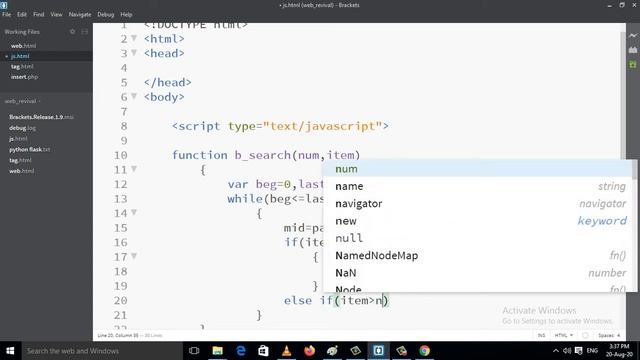Image resolution: width=640 pixels, height=360 pixels.
Task: Click the split view layout icon
Action: [84, 32]
